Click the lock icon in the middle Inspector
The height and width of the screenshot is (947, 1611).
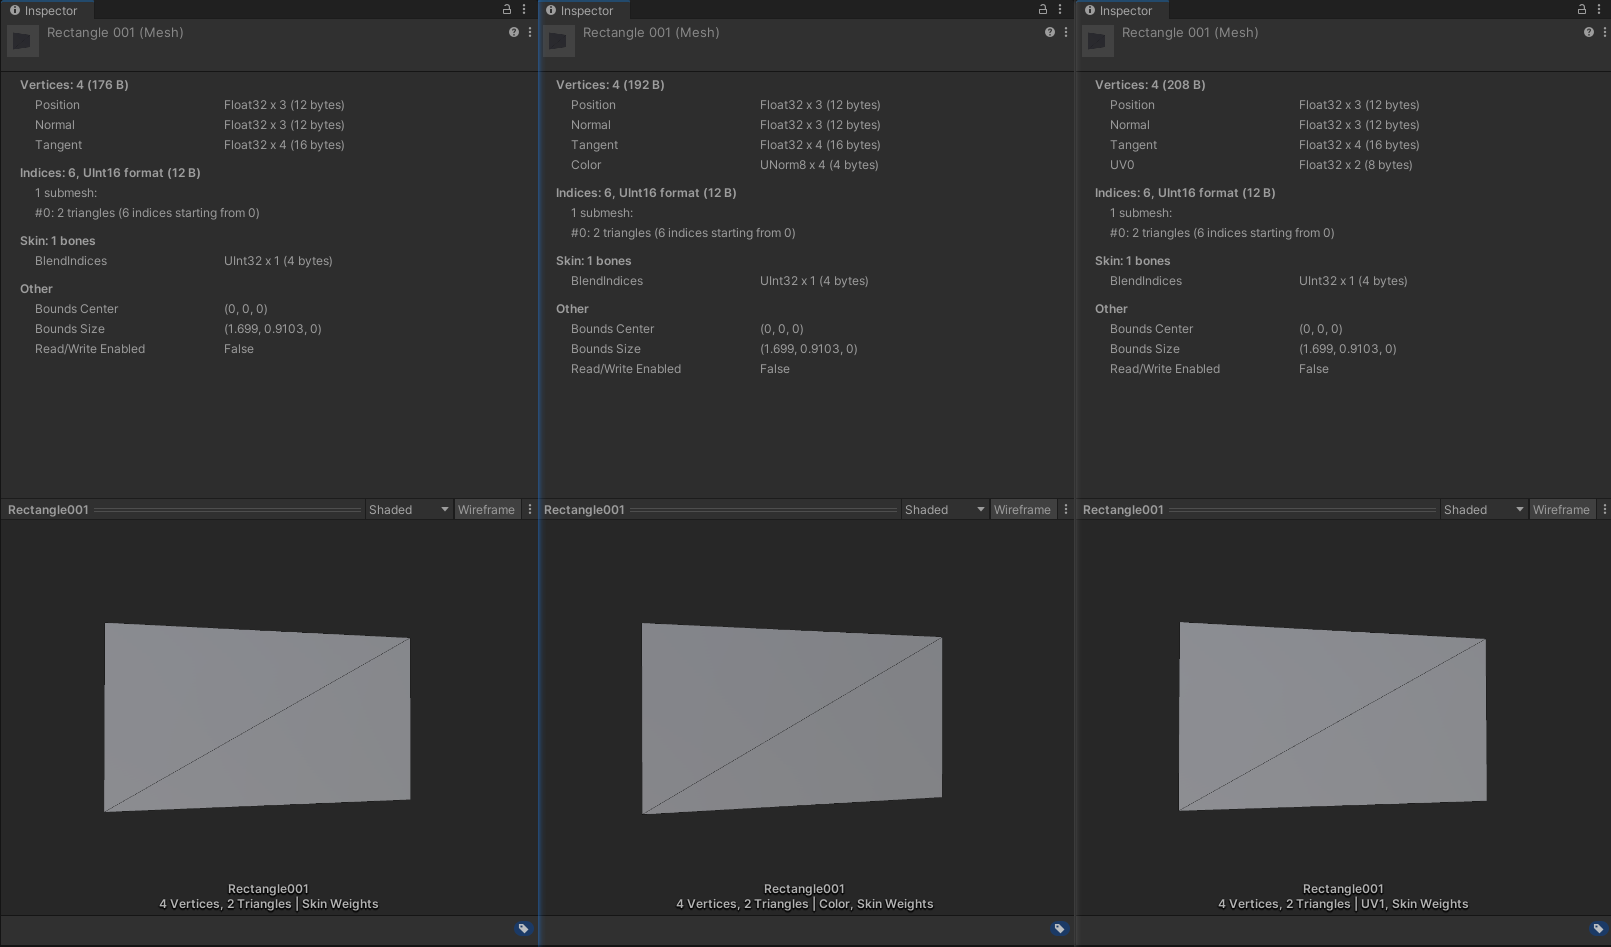[1043, 9]
